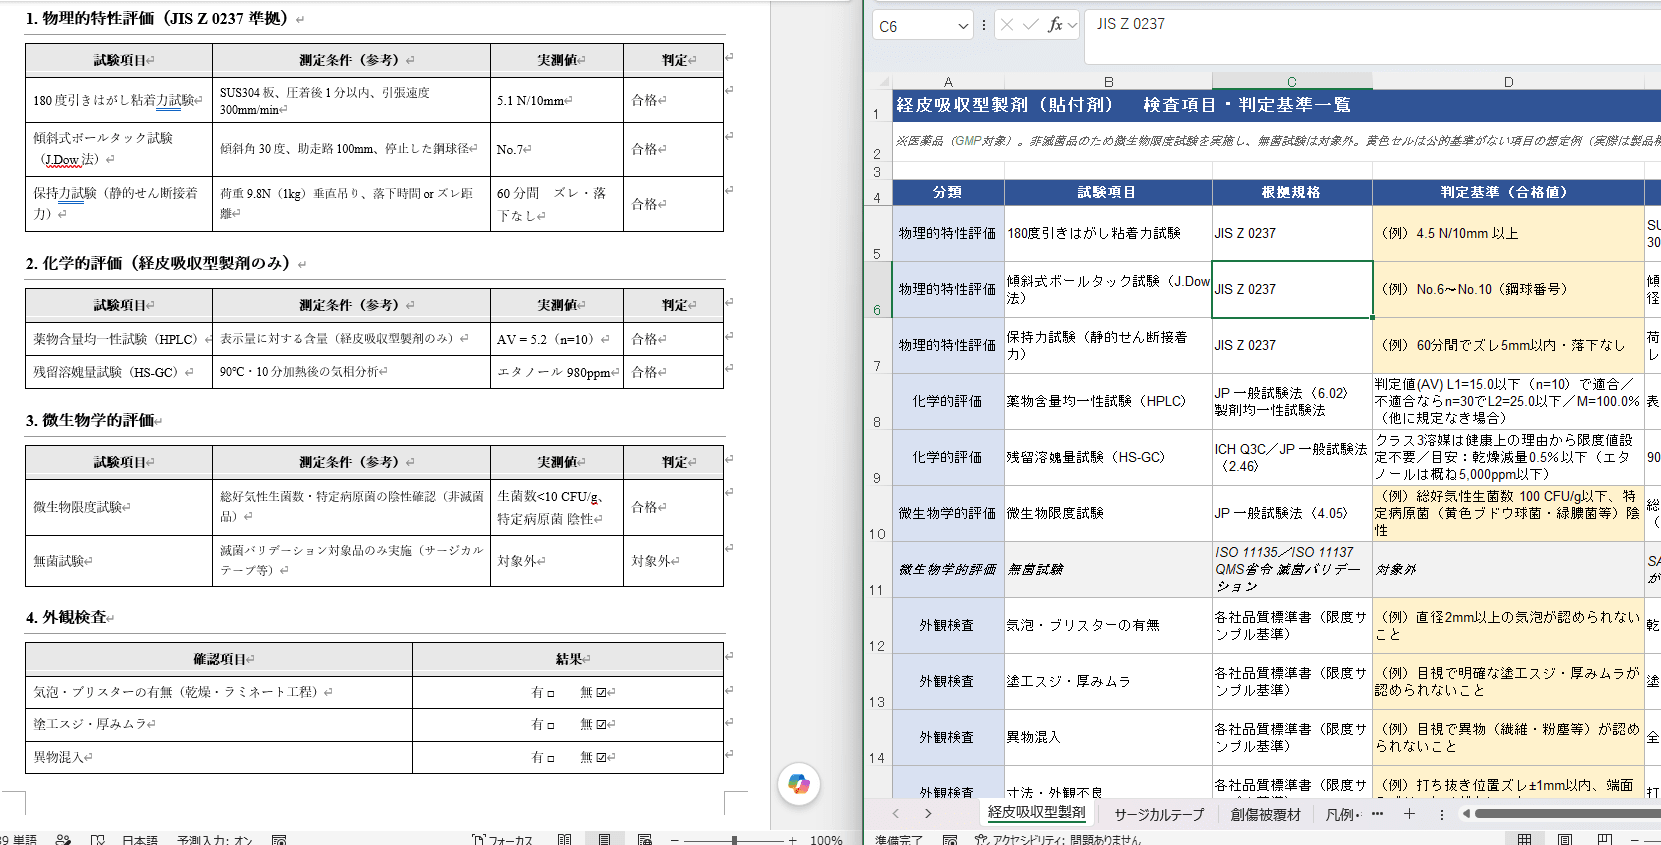Viewport: 1661px width, 845px height.
Task: Click エタノール 980ppm cell in Word
Action: pos(554,372)
